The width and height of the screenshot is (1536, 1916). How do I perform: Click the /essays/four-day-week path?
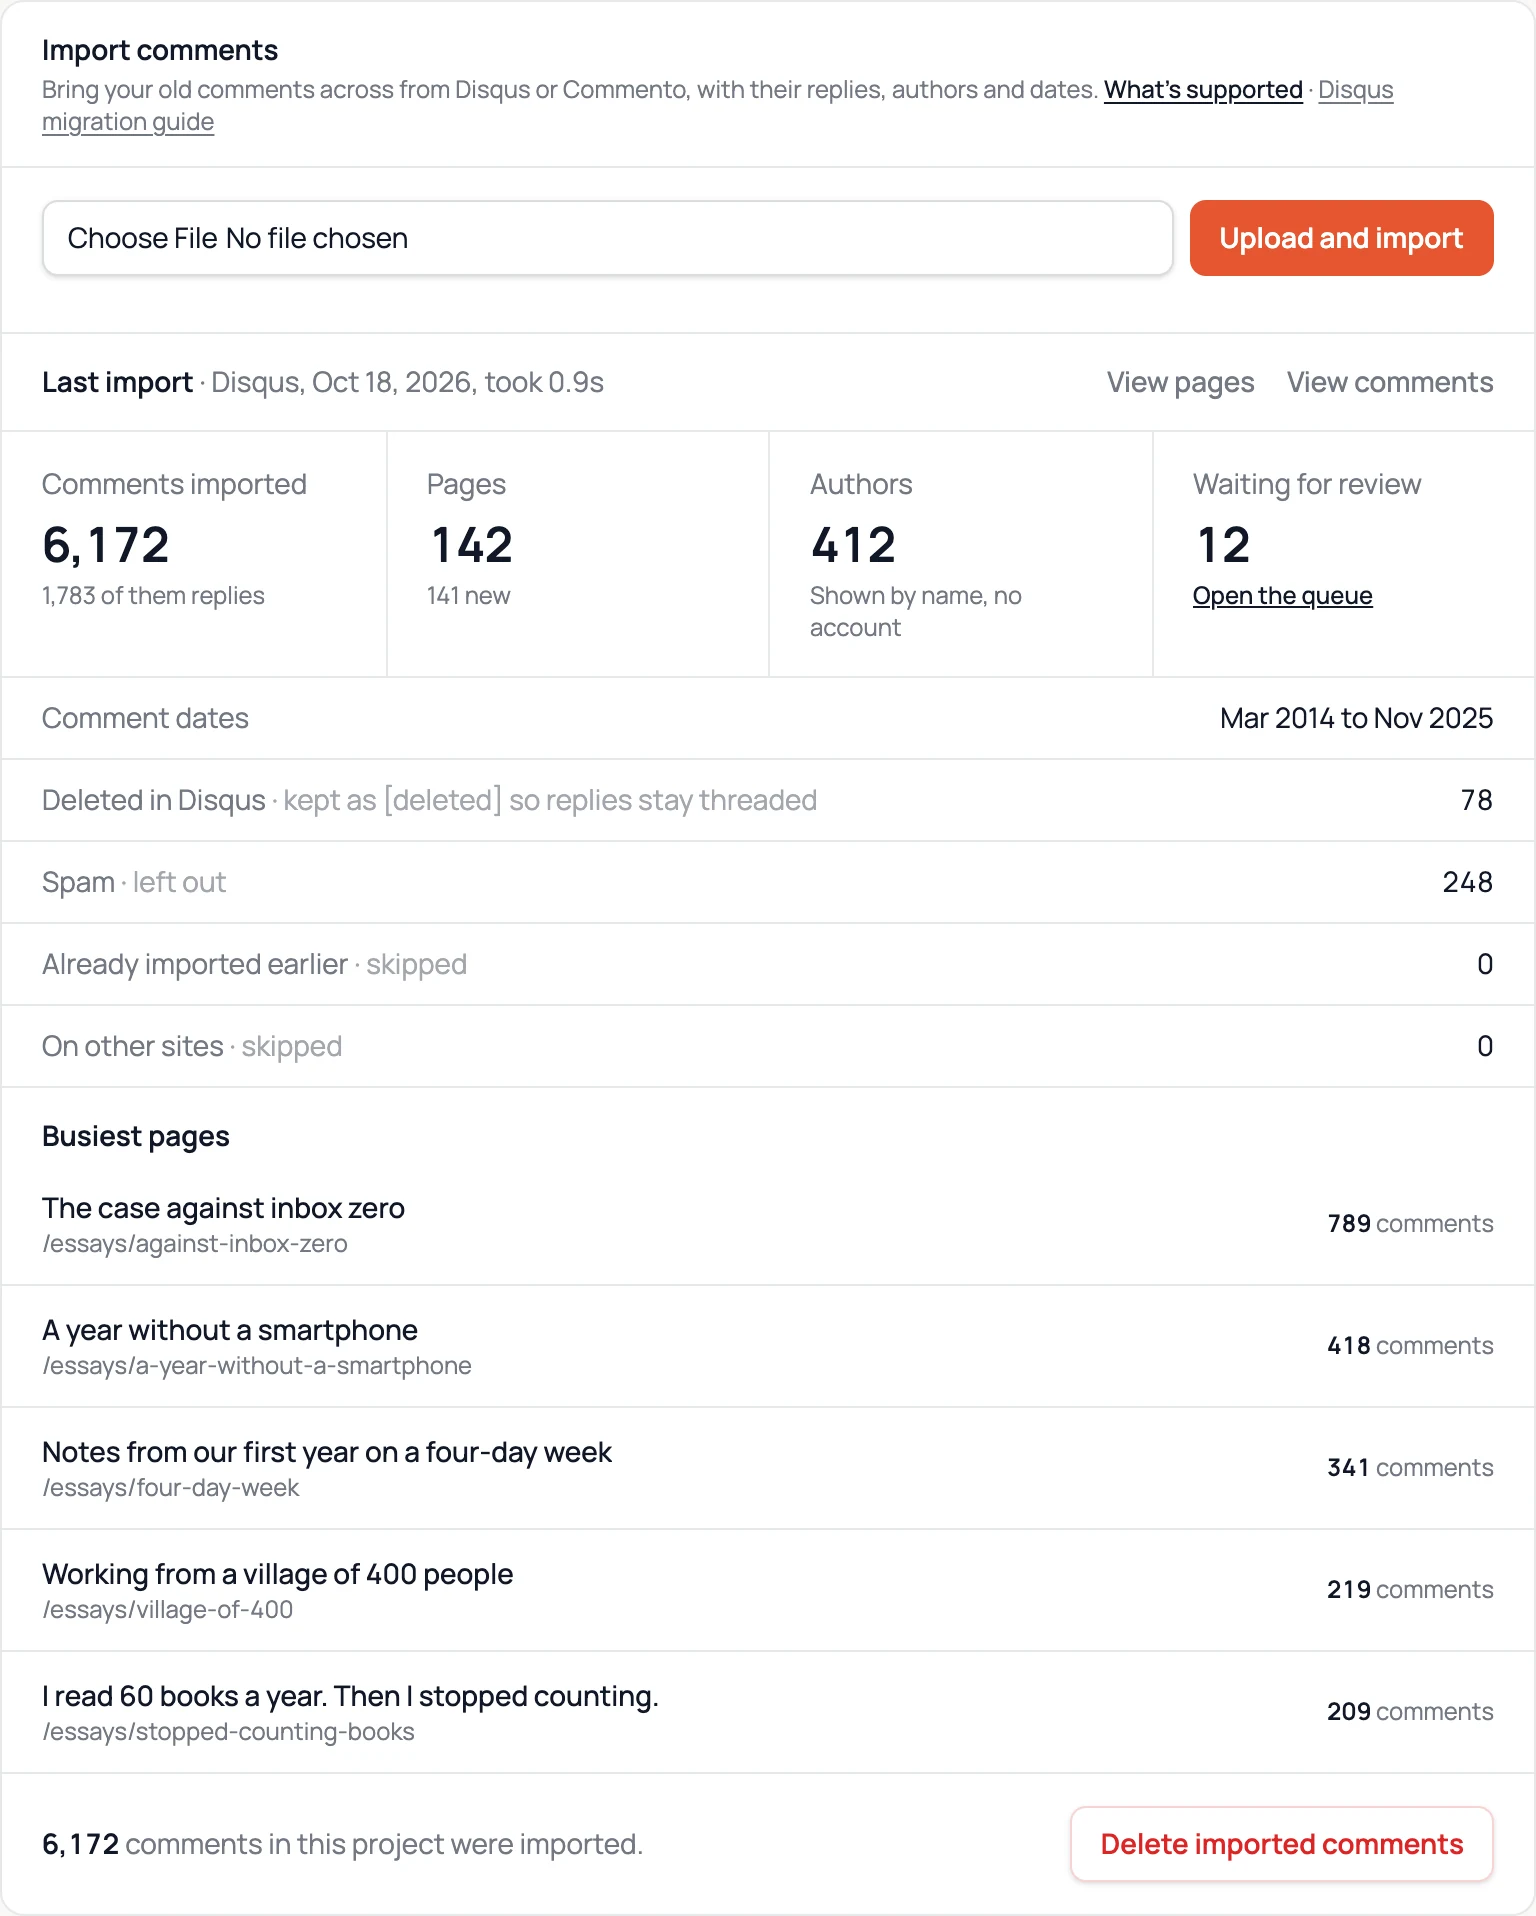[171, 1488]
